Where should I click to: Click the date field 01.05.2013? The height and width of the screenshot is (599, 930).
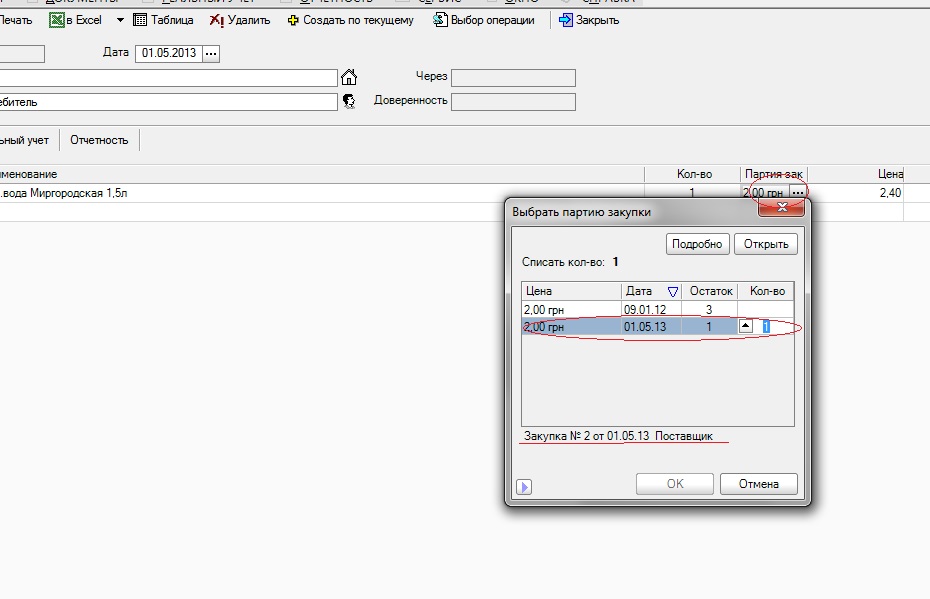point(169,53)
